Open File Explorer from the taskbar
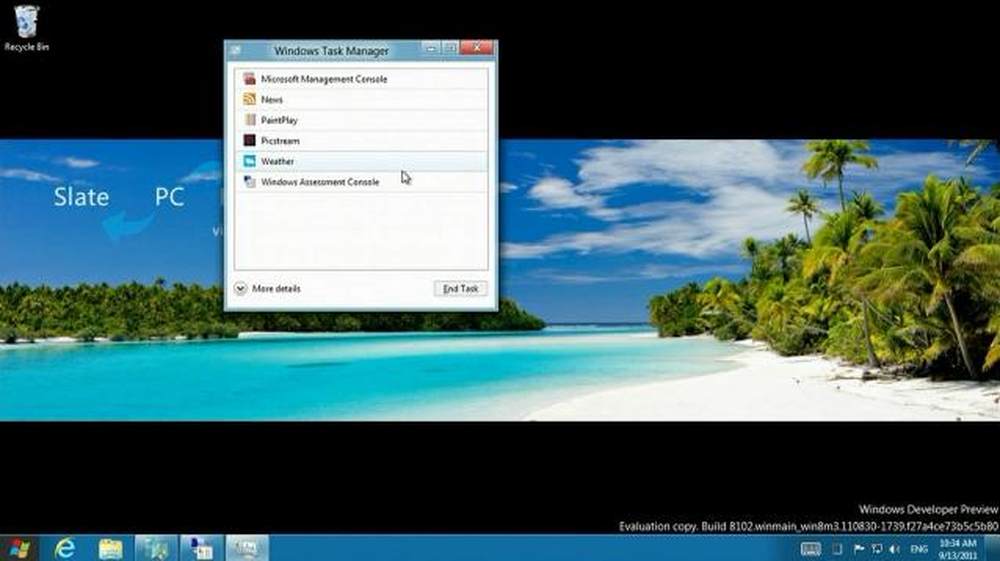Screen dimensions: 1000x561 click(x=110, y=548)
